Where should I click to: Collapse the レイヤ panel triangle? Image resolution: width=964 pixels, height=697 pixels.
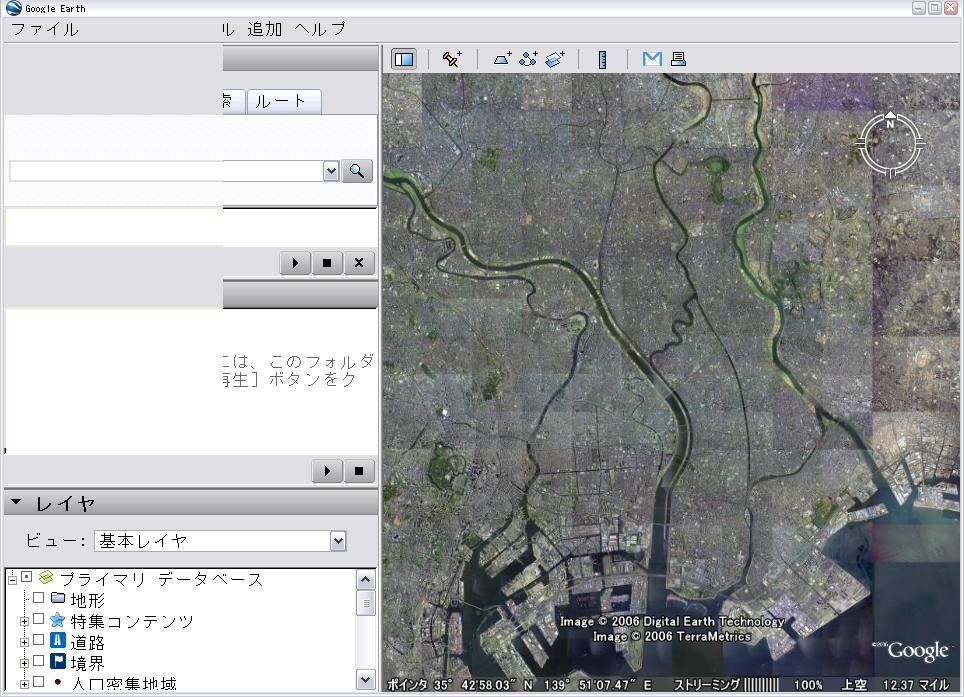17,502
